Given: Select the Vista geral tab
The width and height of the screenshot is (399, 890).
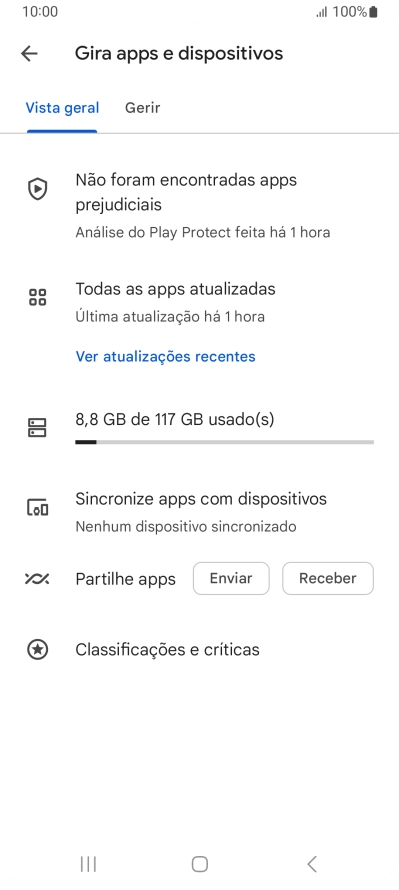Looking at the screenshot, I should click(62, 108).
